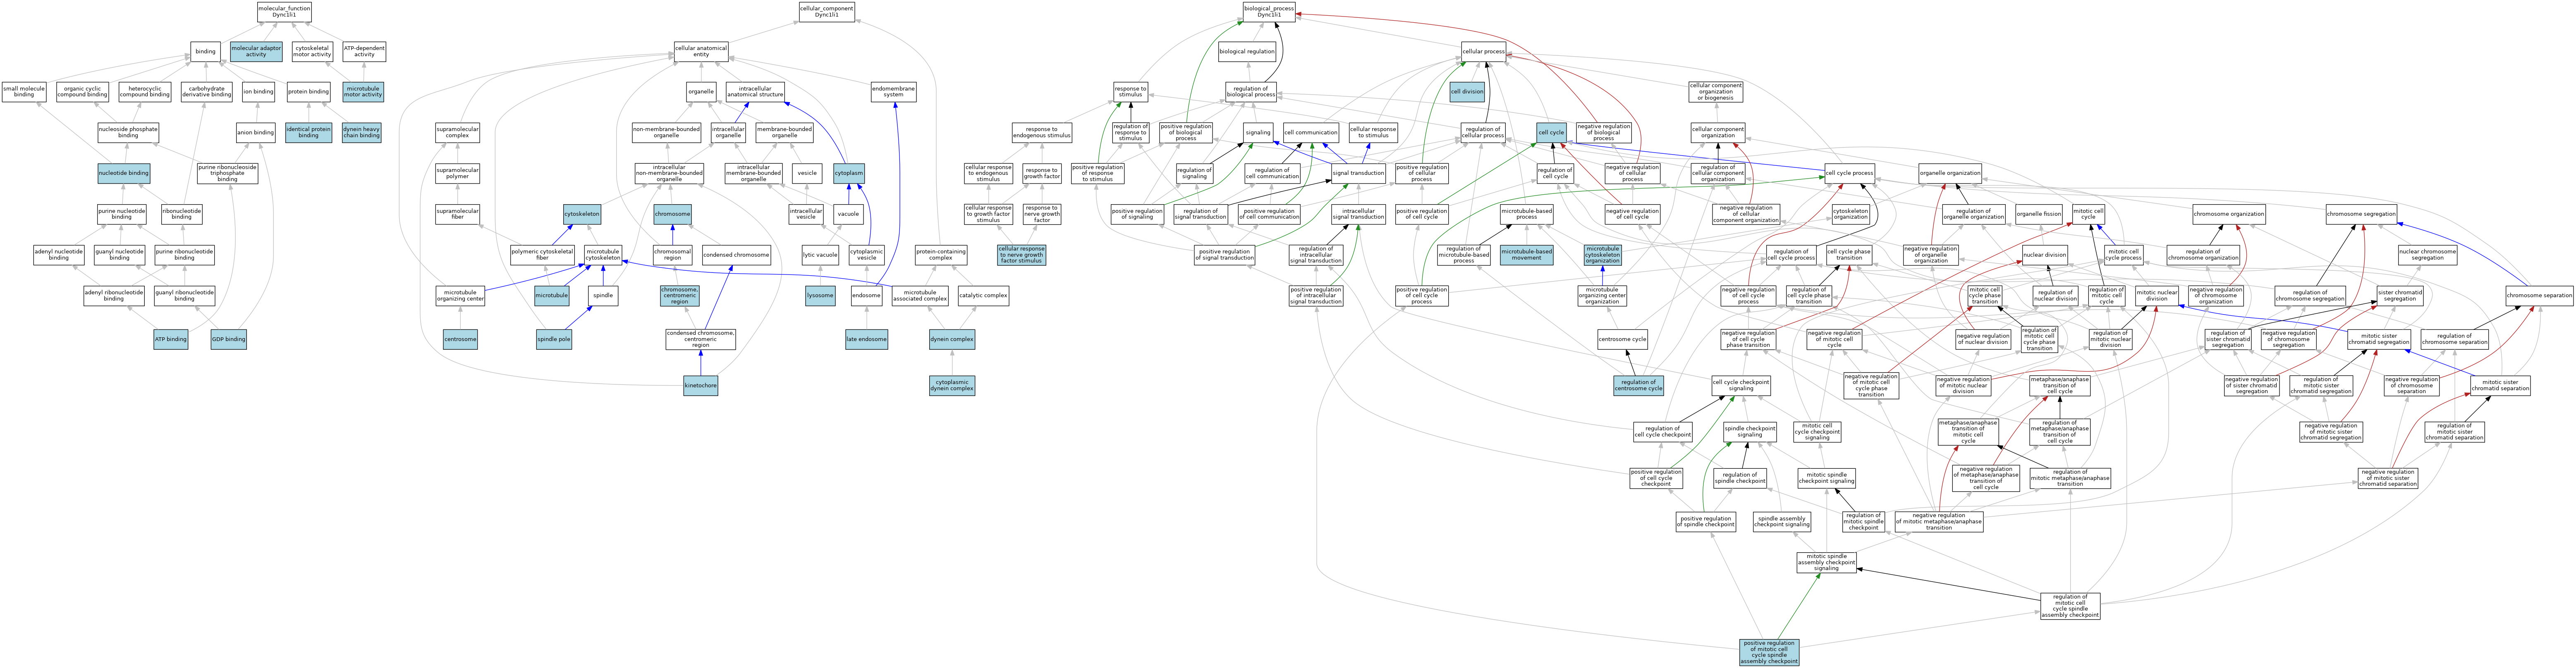
Task: Click the 'small molecule binding' node
Action: pyautogui.click(x=24, y=92)
